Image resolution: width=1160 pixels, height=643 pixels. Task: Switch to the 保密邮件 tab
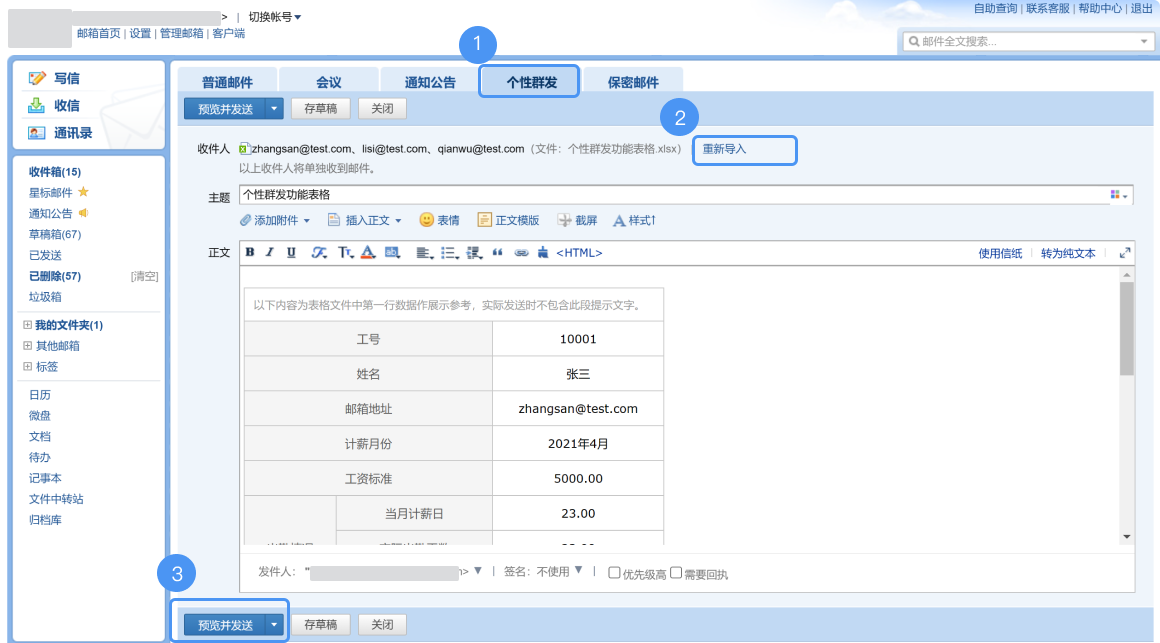(x=633, y=82)
